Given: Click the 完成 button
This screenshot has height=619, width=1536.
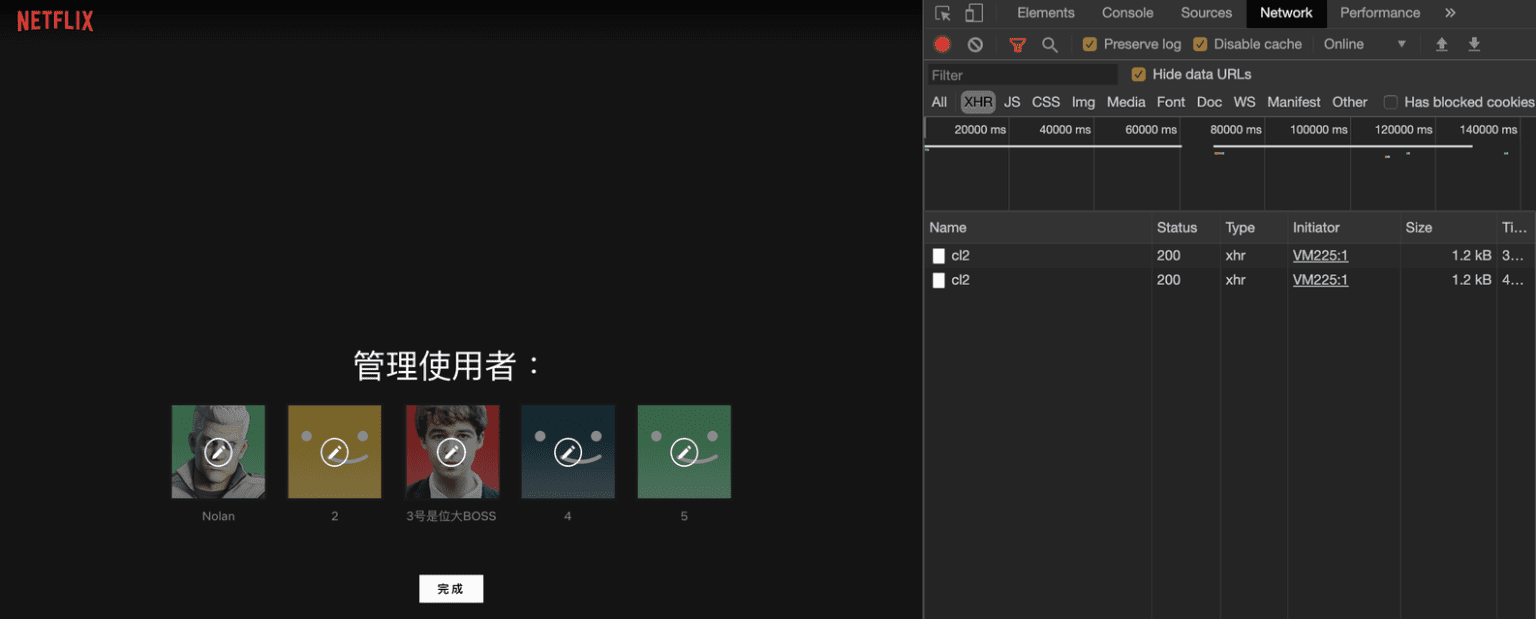Looking at the screenshot, I should pyautogui.click(x=451, y=588).
